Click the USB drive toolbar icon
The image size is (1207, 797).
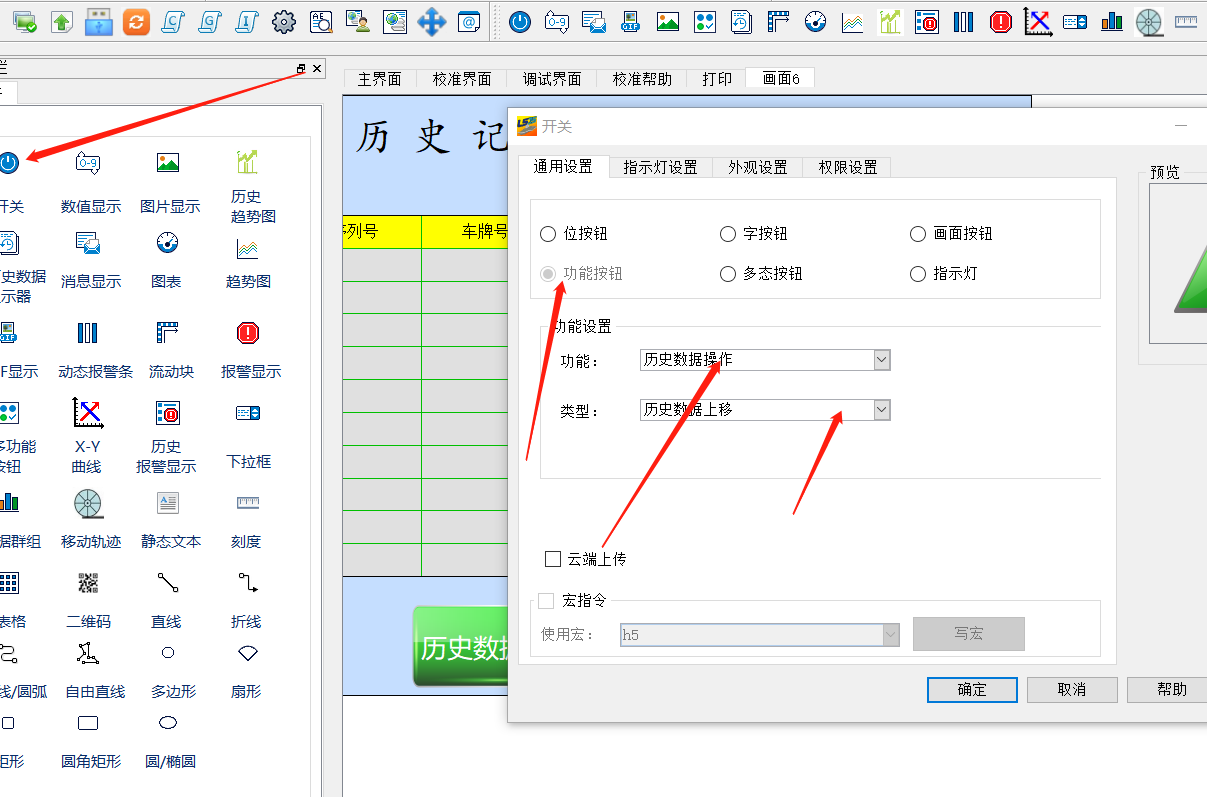pyautogui.click(x=98, y=21)
